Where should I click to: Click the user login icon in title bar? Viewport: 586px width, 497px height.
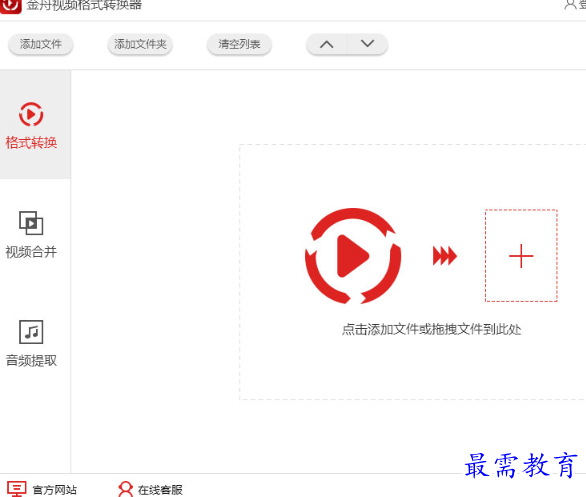571,4
